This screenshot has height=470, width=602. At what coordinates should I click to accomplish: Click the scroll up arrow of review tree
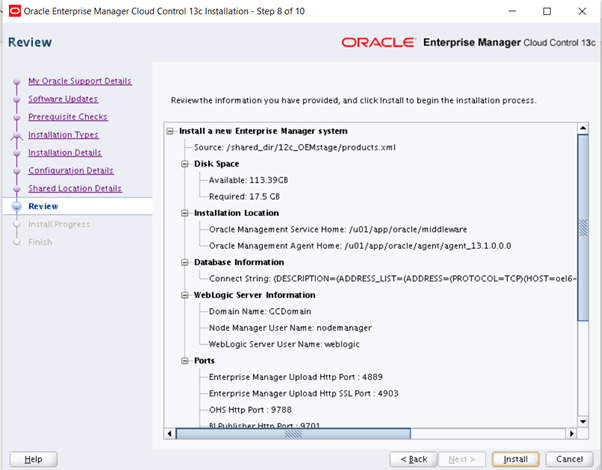(x=582, y=129)
